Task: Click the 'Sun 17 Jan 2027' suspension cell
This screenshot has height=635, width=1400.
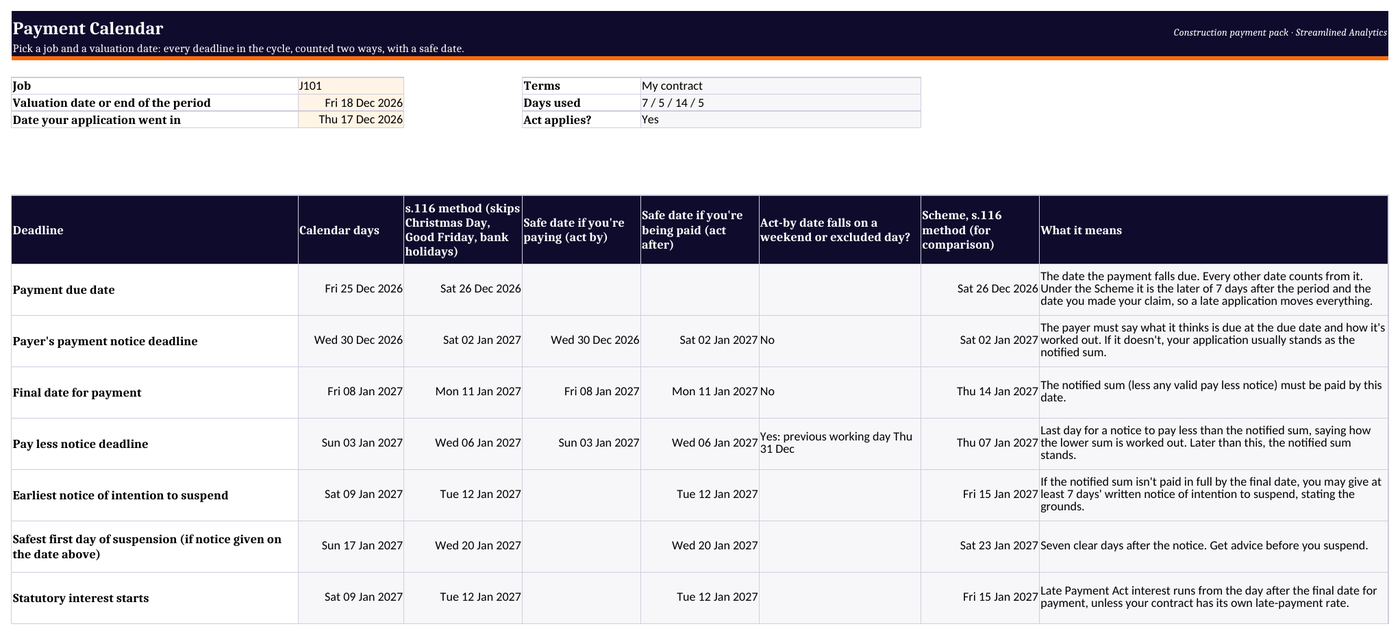Action: tap(351, 546)
